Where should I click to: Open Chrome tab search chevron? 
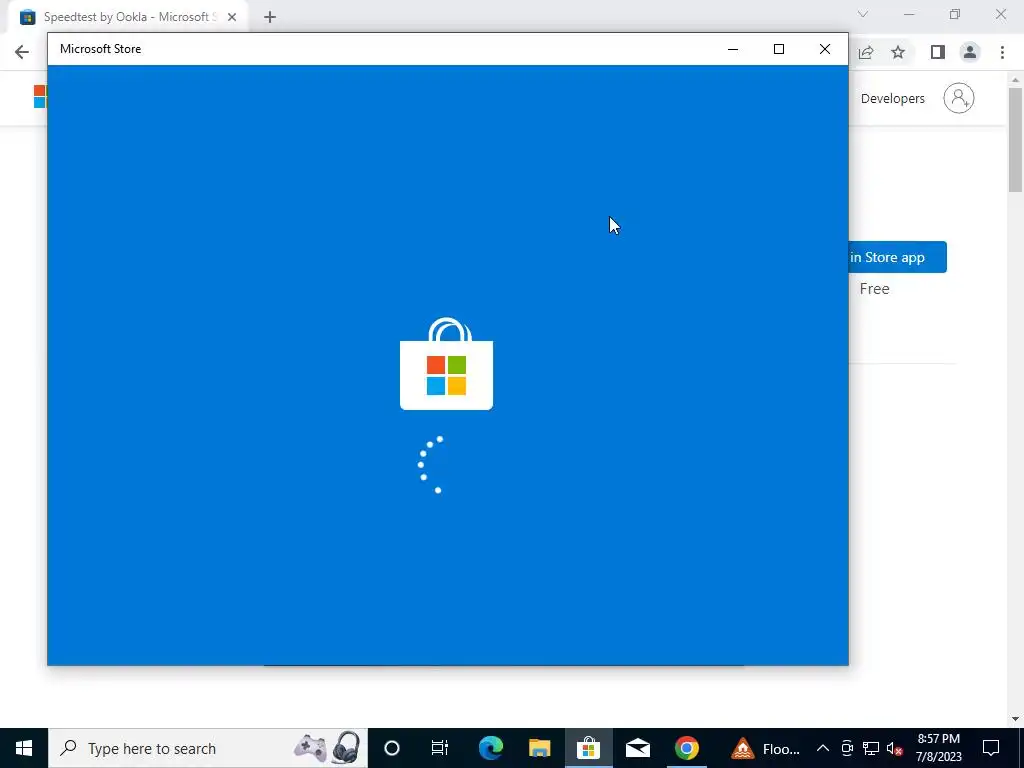coord(863,14)
